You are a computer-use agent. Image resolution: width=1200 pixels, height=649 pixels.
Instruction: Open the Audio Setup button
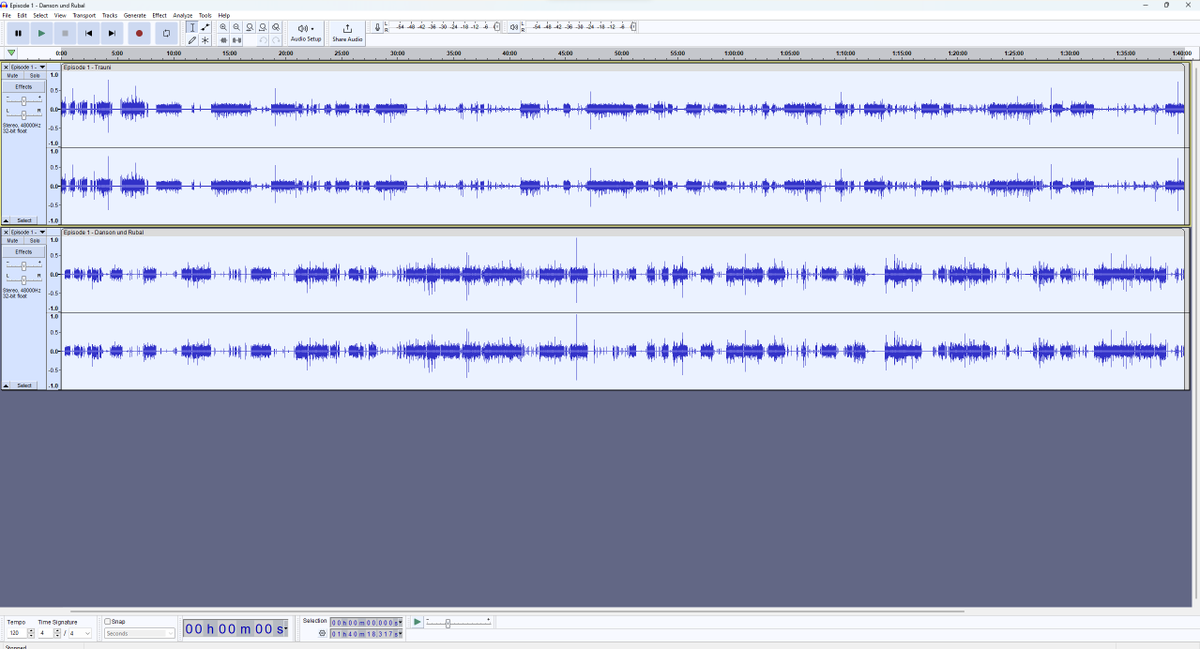click(306, 33)
